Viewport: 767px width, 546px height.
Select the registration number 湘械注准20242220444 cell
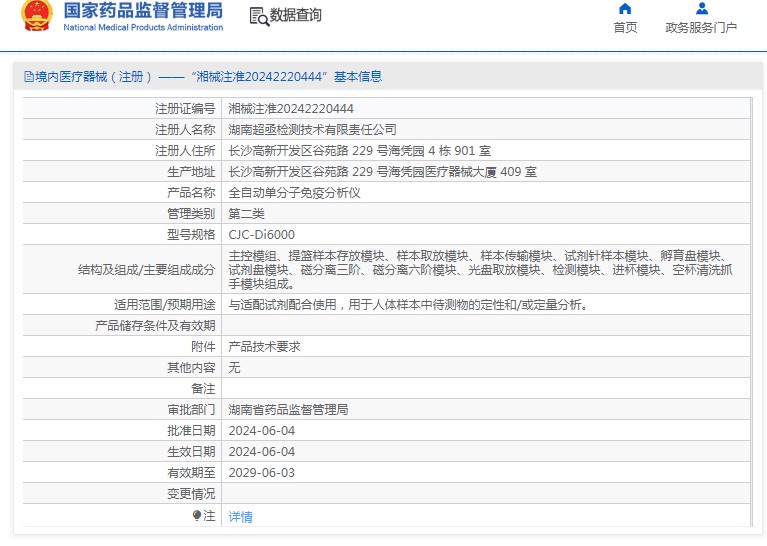coord(291,109)
